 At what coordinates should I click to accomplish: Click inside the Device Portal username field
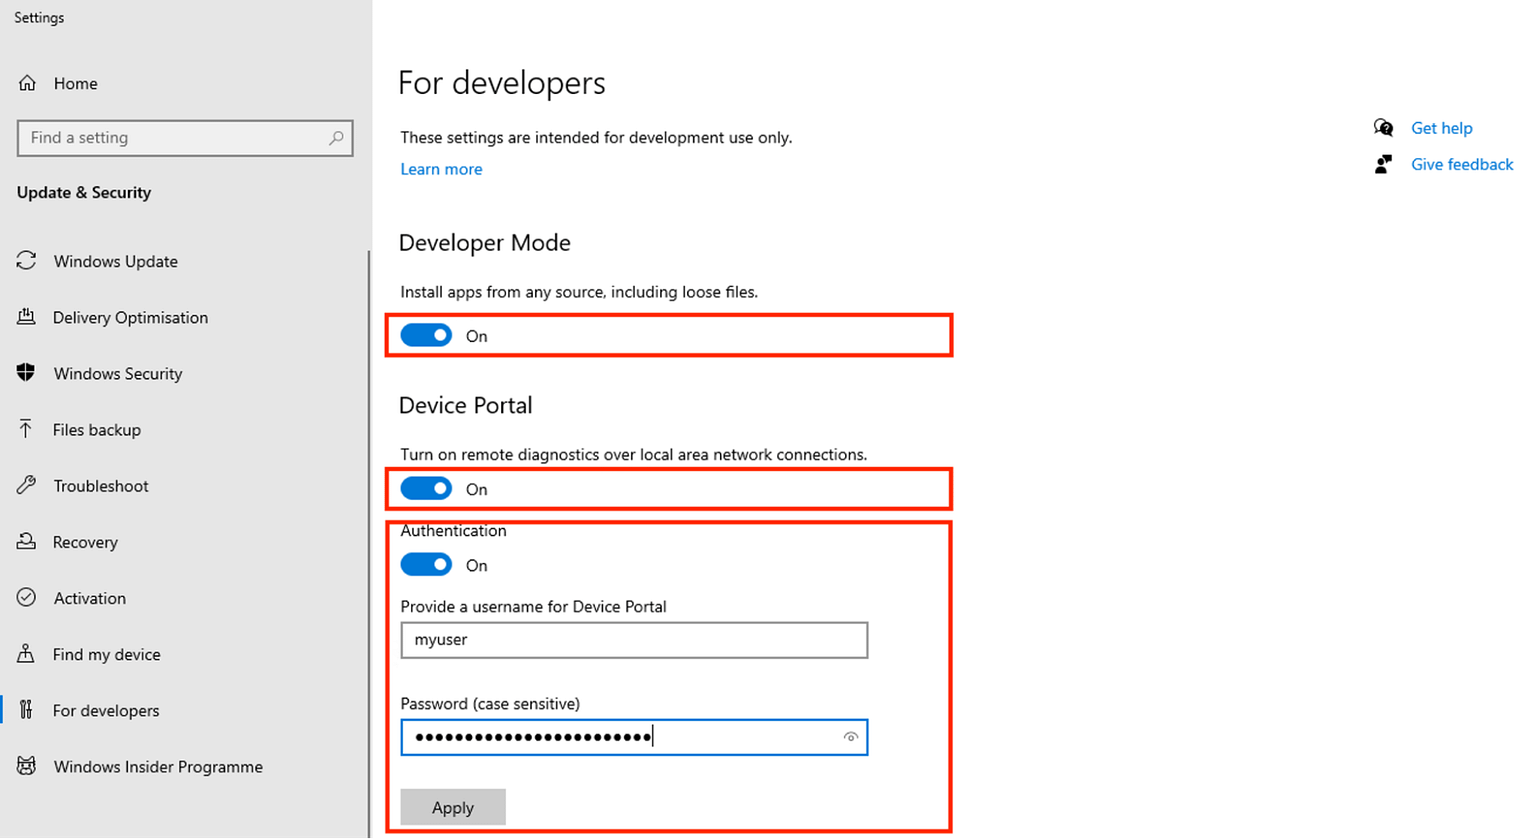click(x=633, y=640)
